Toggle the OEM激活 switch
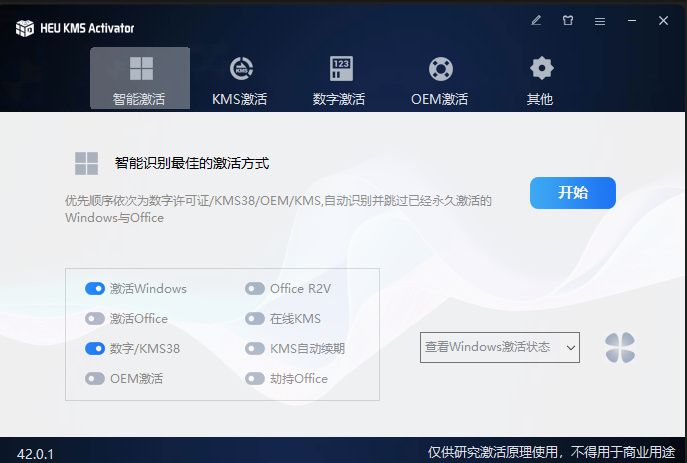This screenshot has height=463, width=687. point(95,378)
